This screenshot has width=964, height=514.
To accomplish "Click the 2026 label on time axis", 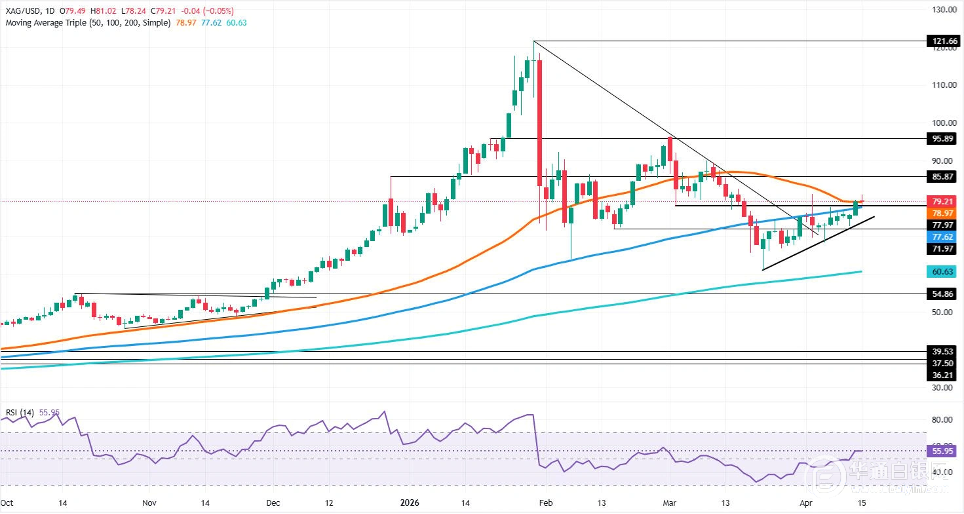I will pyautogui.click(x=410, y=503).
